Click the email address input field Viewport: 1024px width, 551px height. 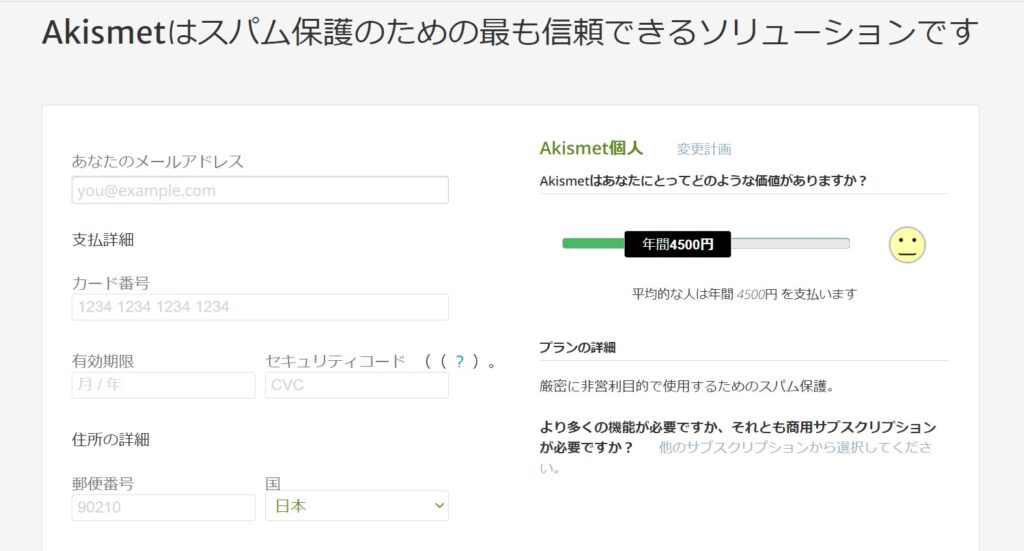(260, 190)
